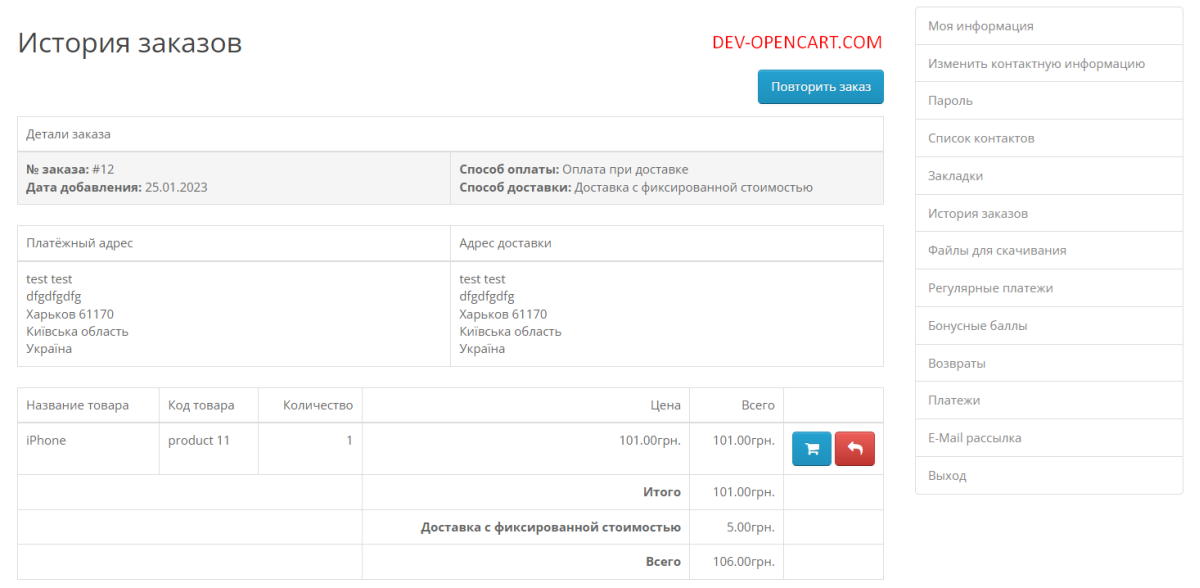
Task: Open Изменить контактную информацию link
Action: coord(1049,63)
